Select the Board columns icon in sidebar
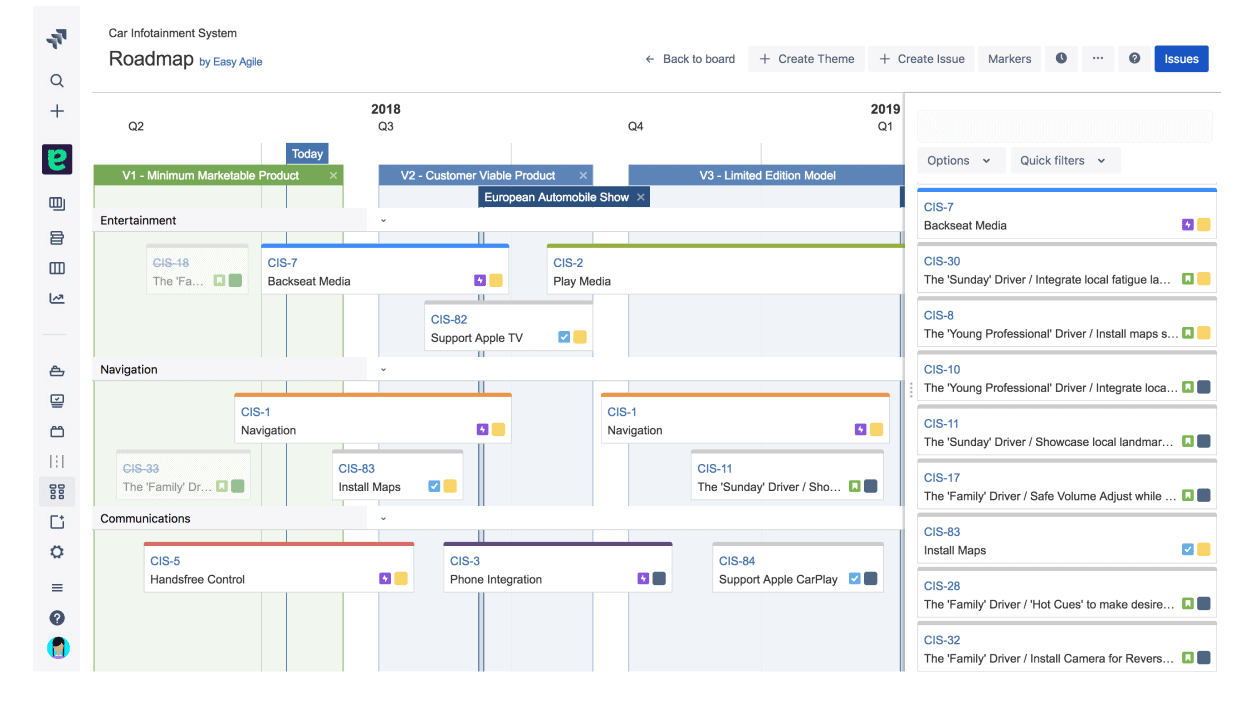 (x=57, y=268)
